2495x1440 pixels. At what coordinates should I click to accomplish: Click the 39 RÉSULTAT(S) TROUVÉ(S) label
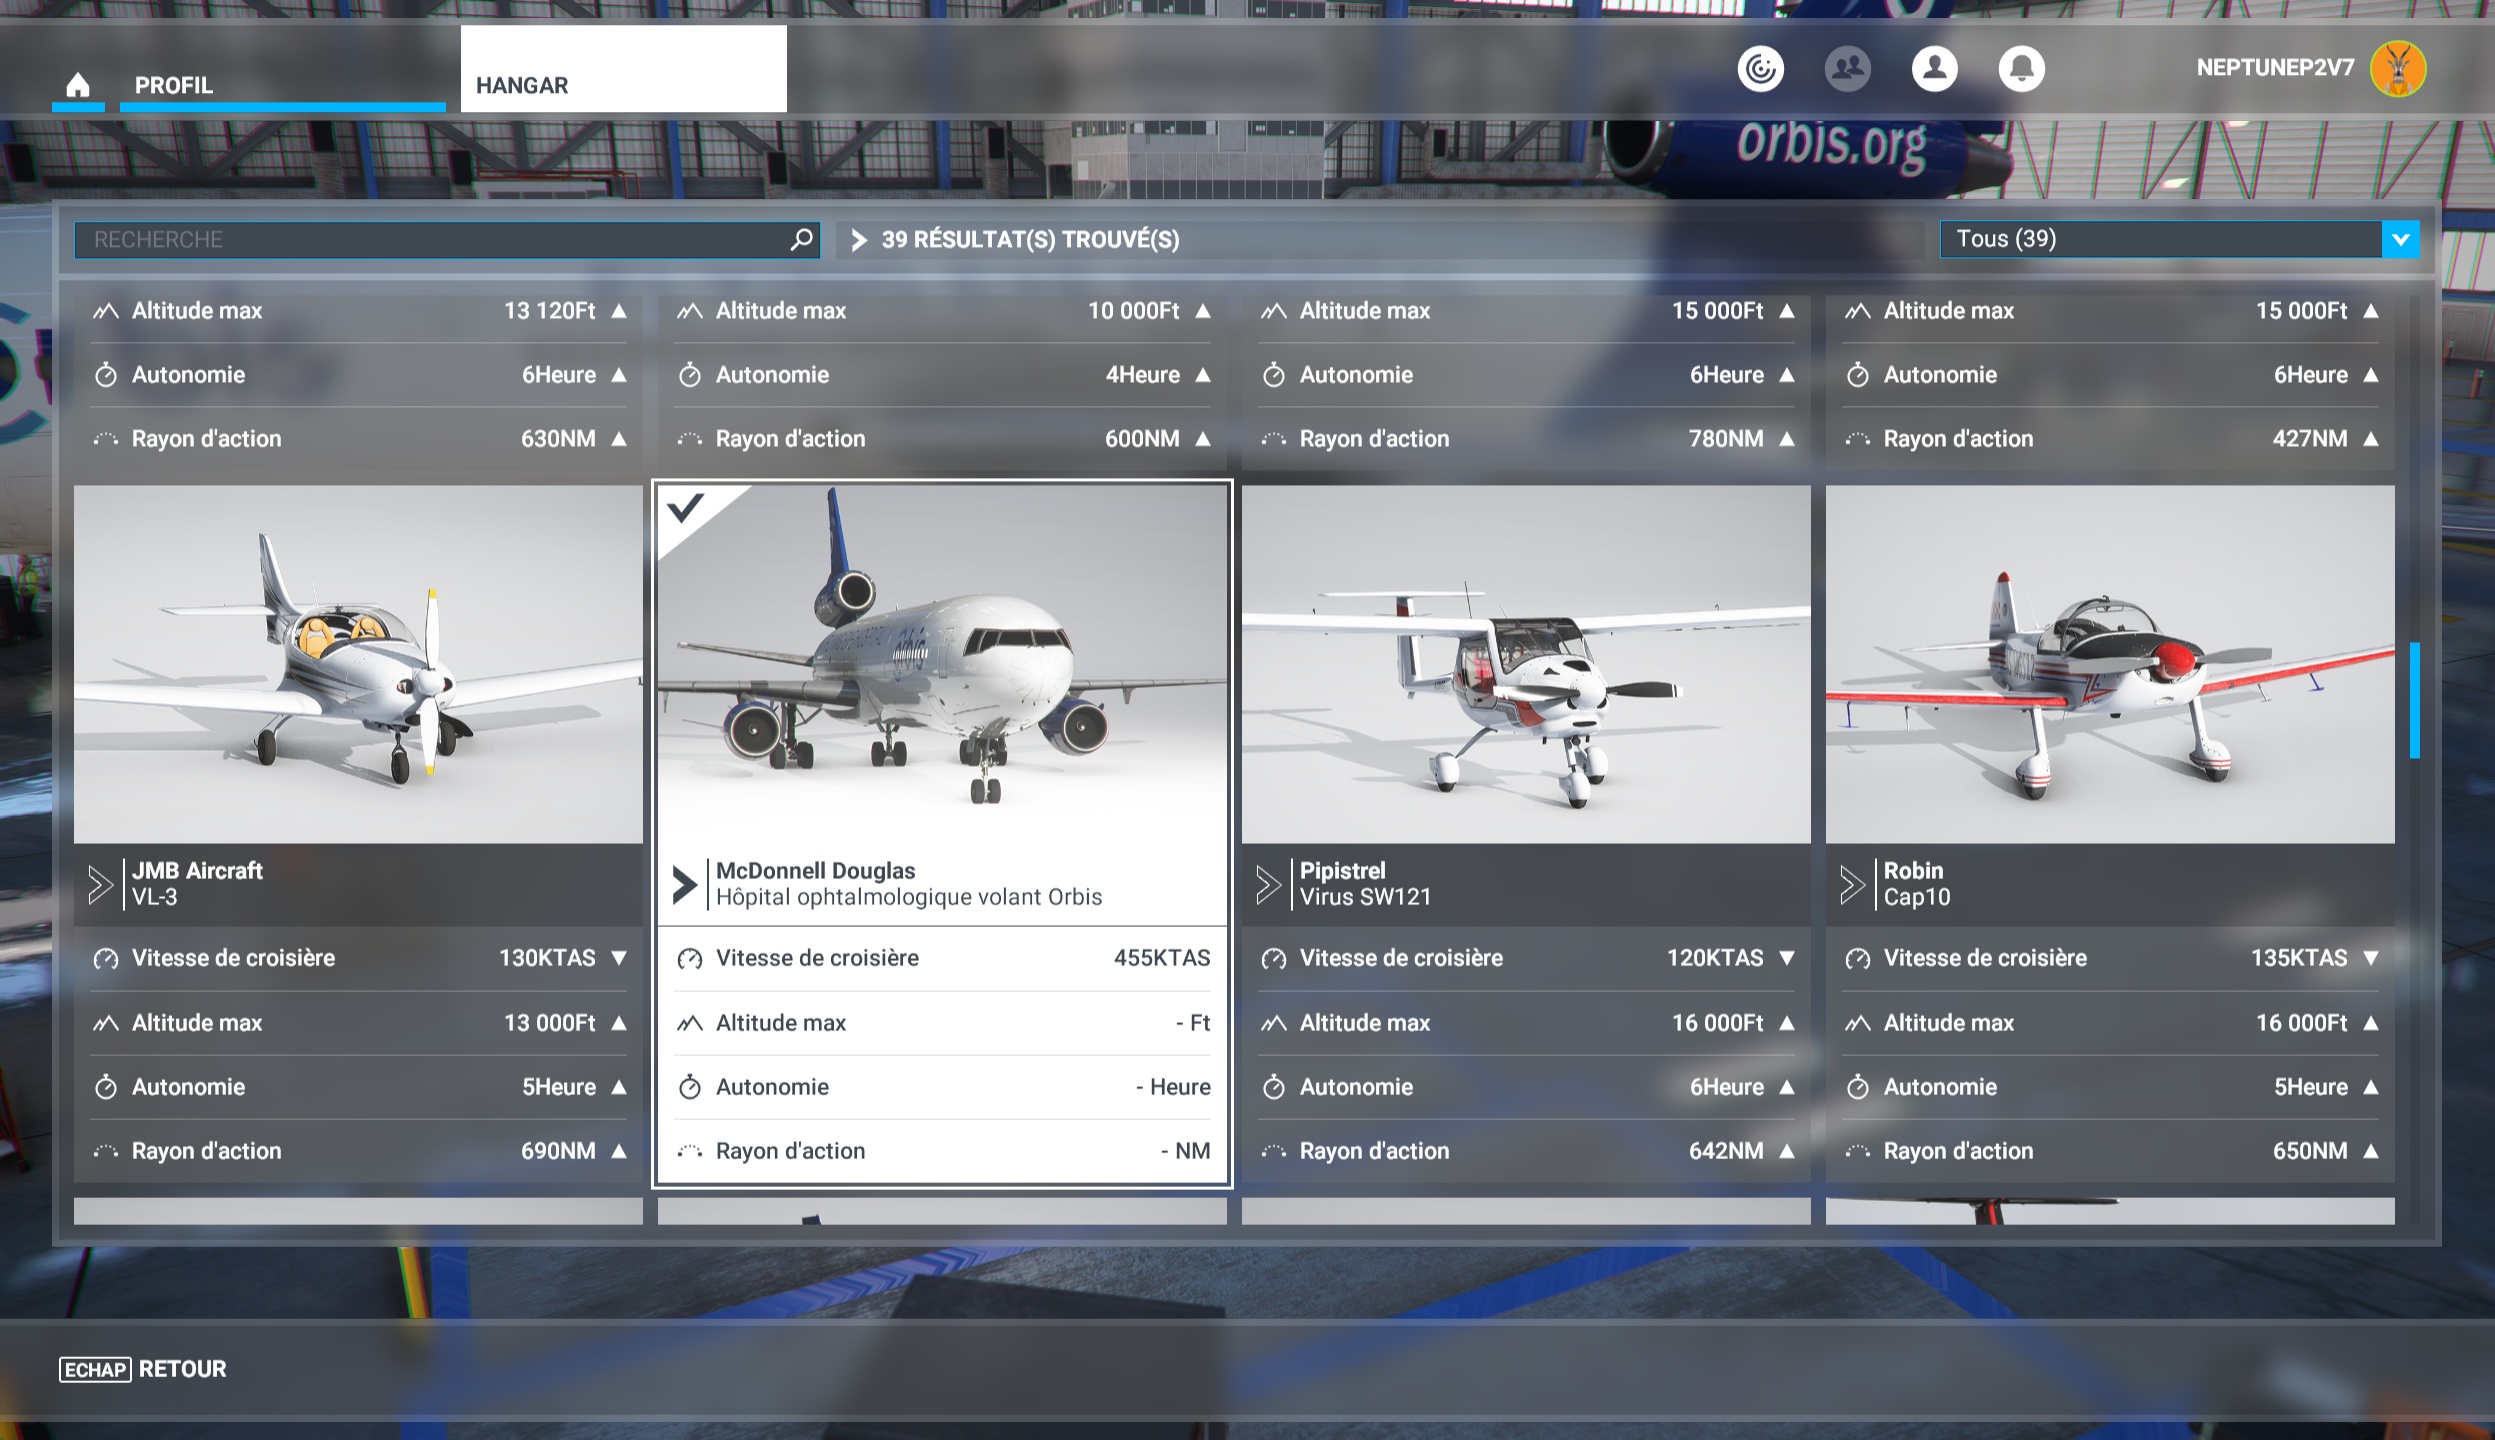[1031, 240]
